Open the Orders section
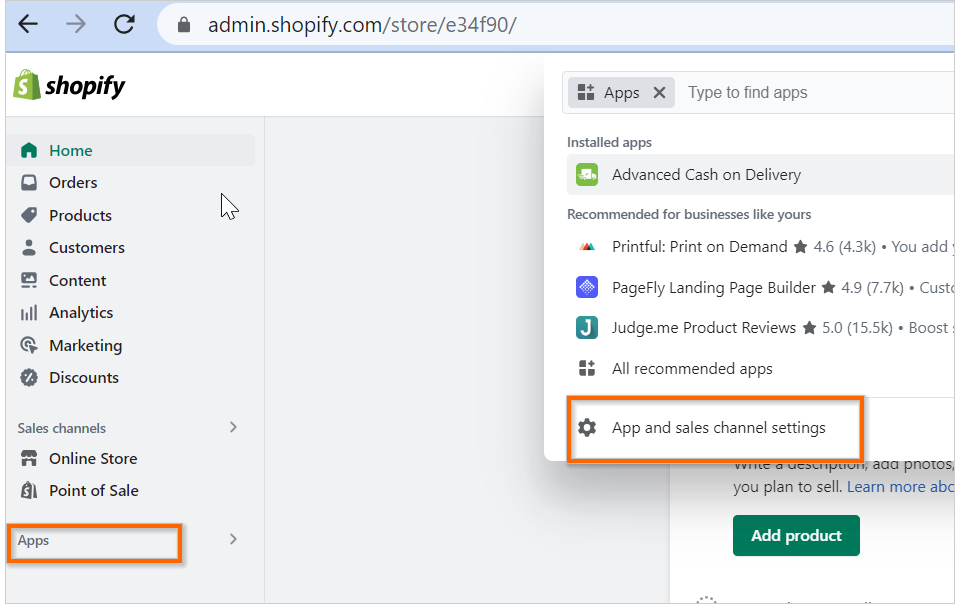This screenshot has height=604, width=955. [x=73, y=183]
